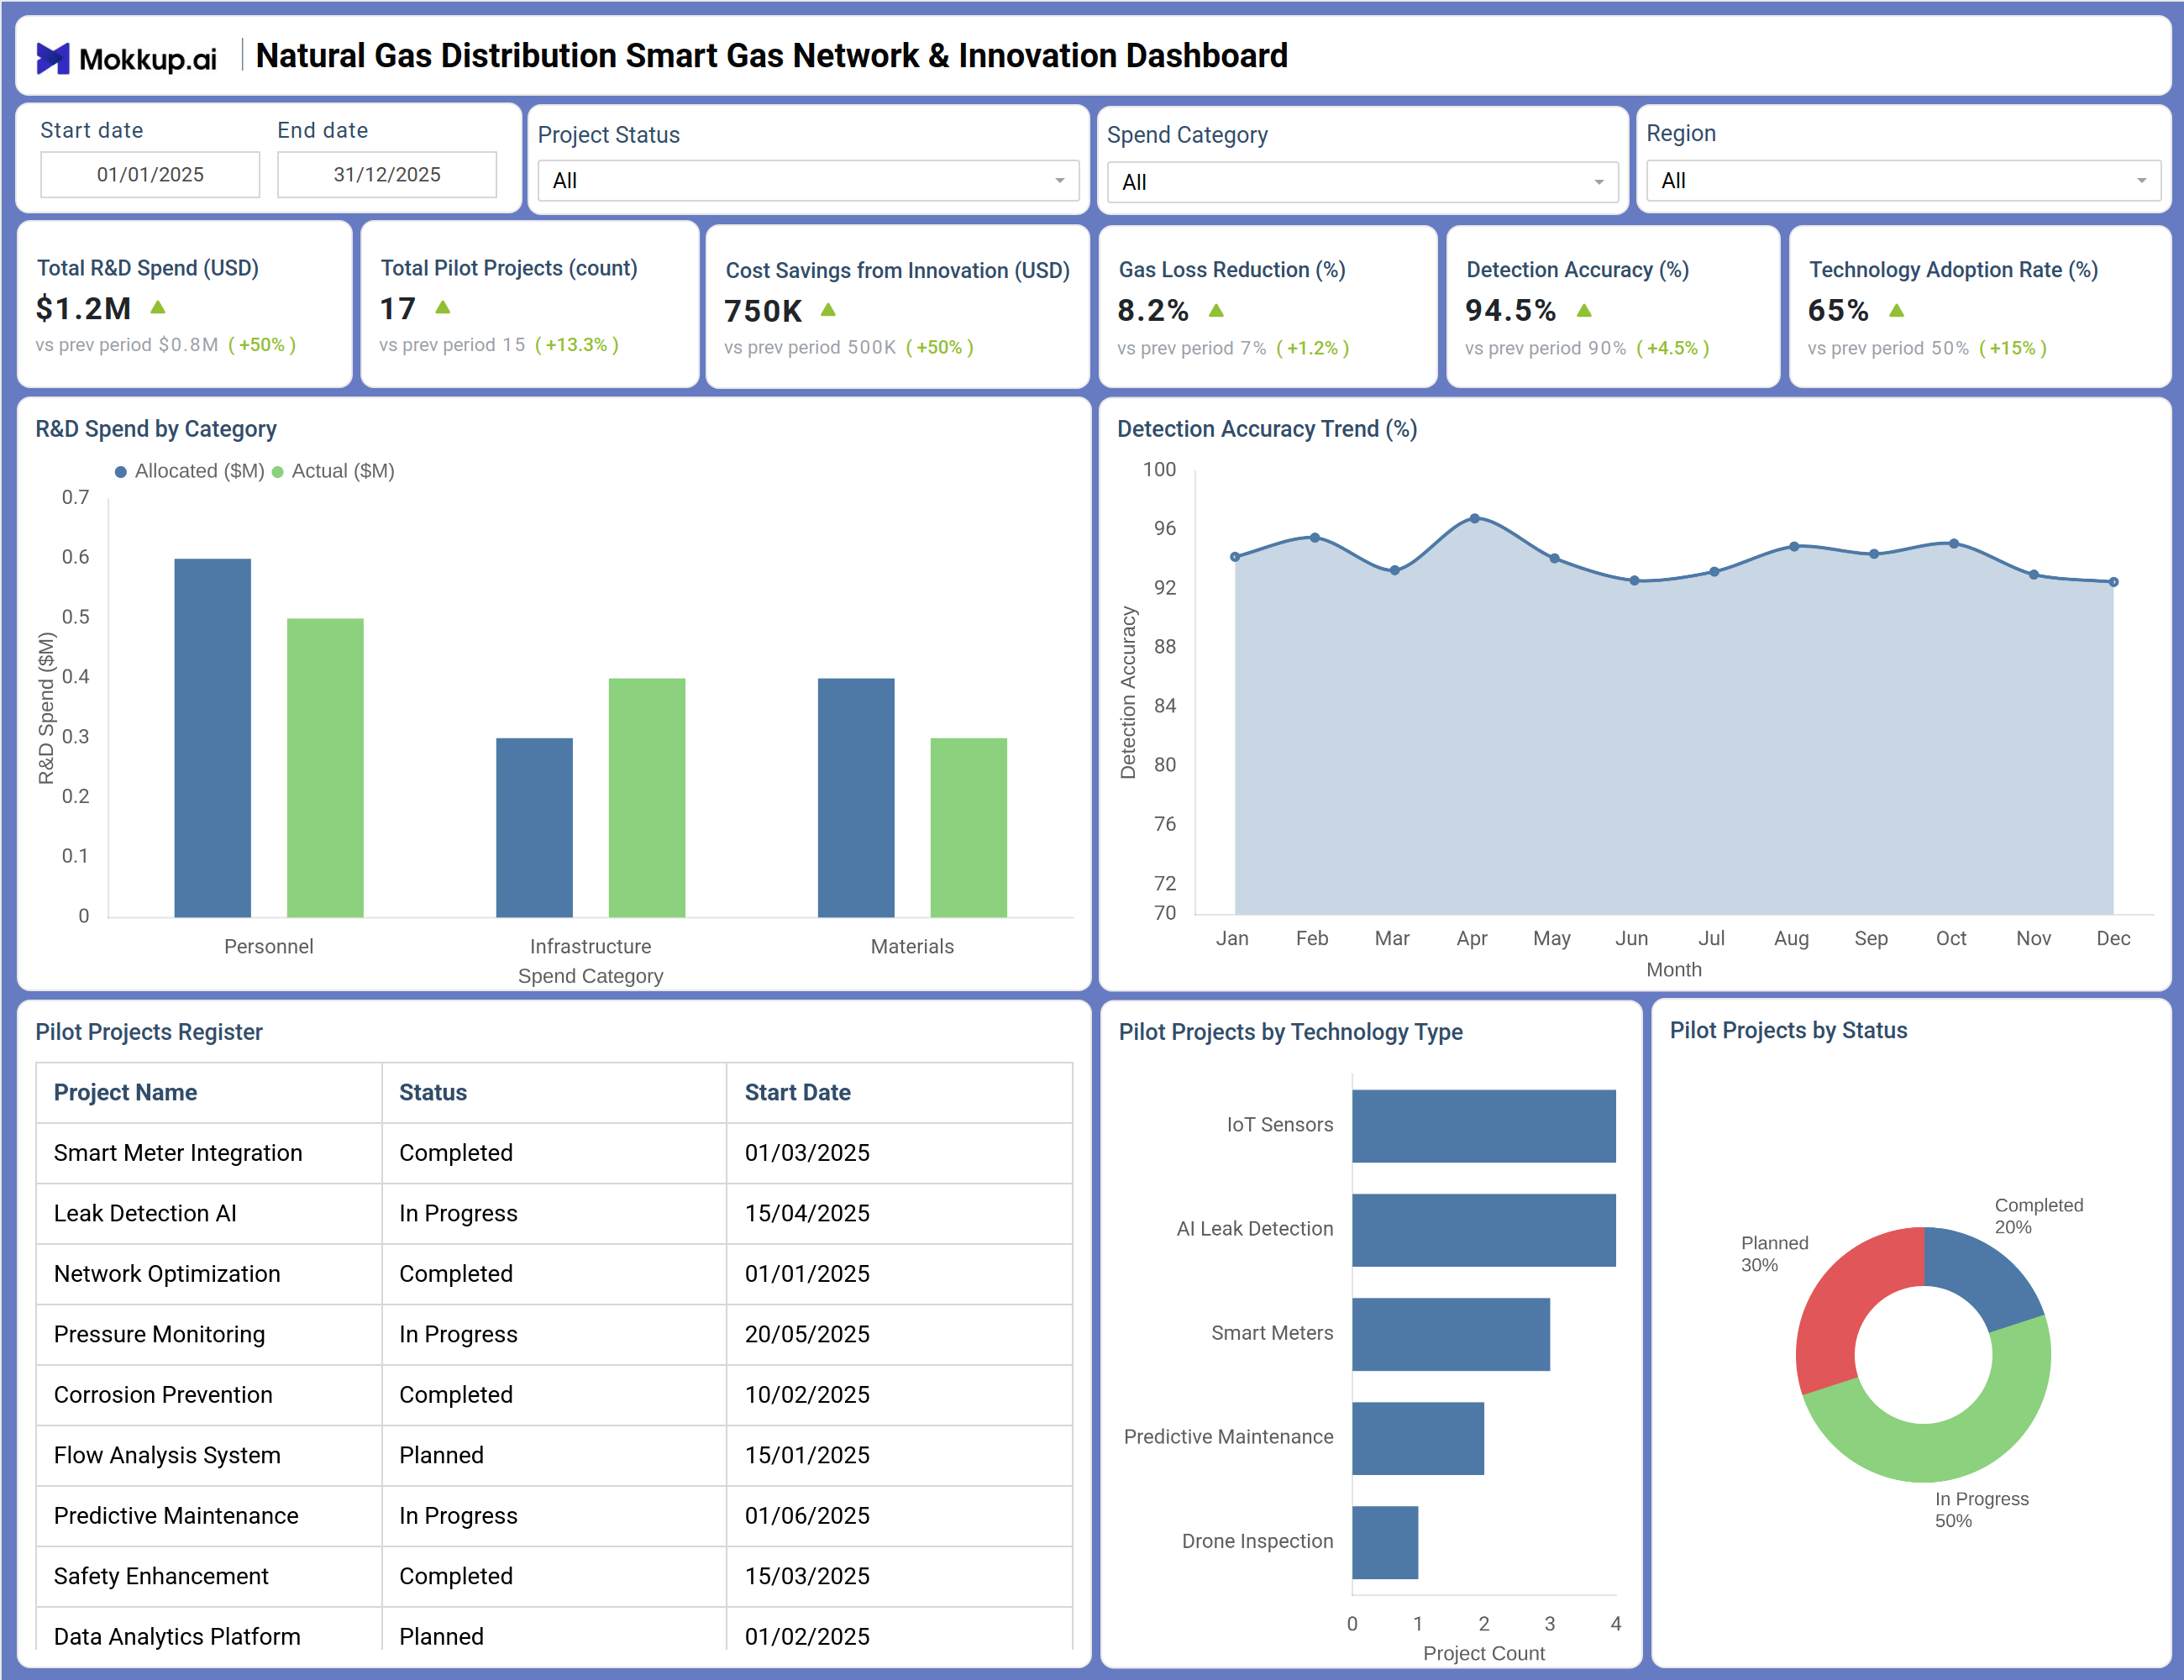Click the Personnel Allocated bar
This screenshot has width=2184, height=1680.
pyautogui.click(x=213, y=738)
